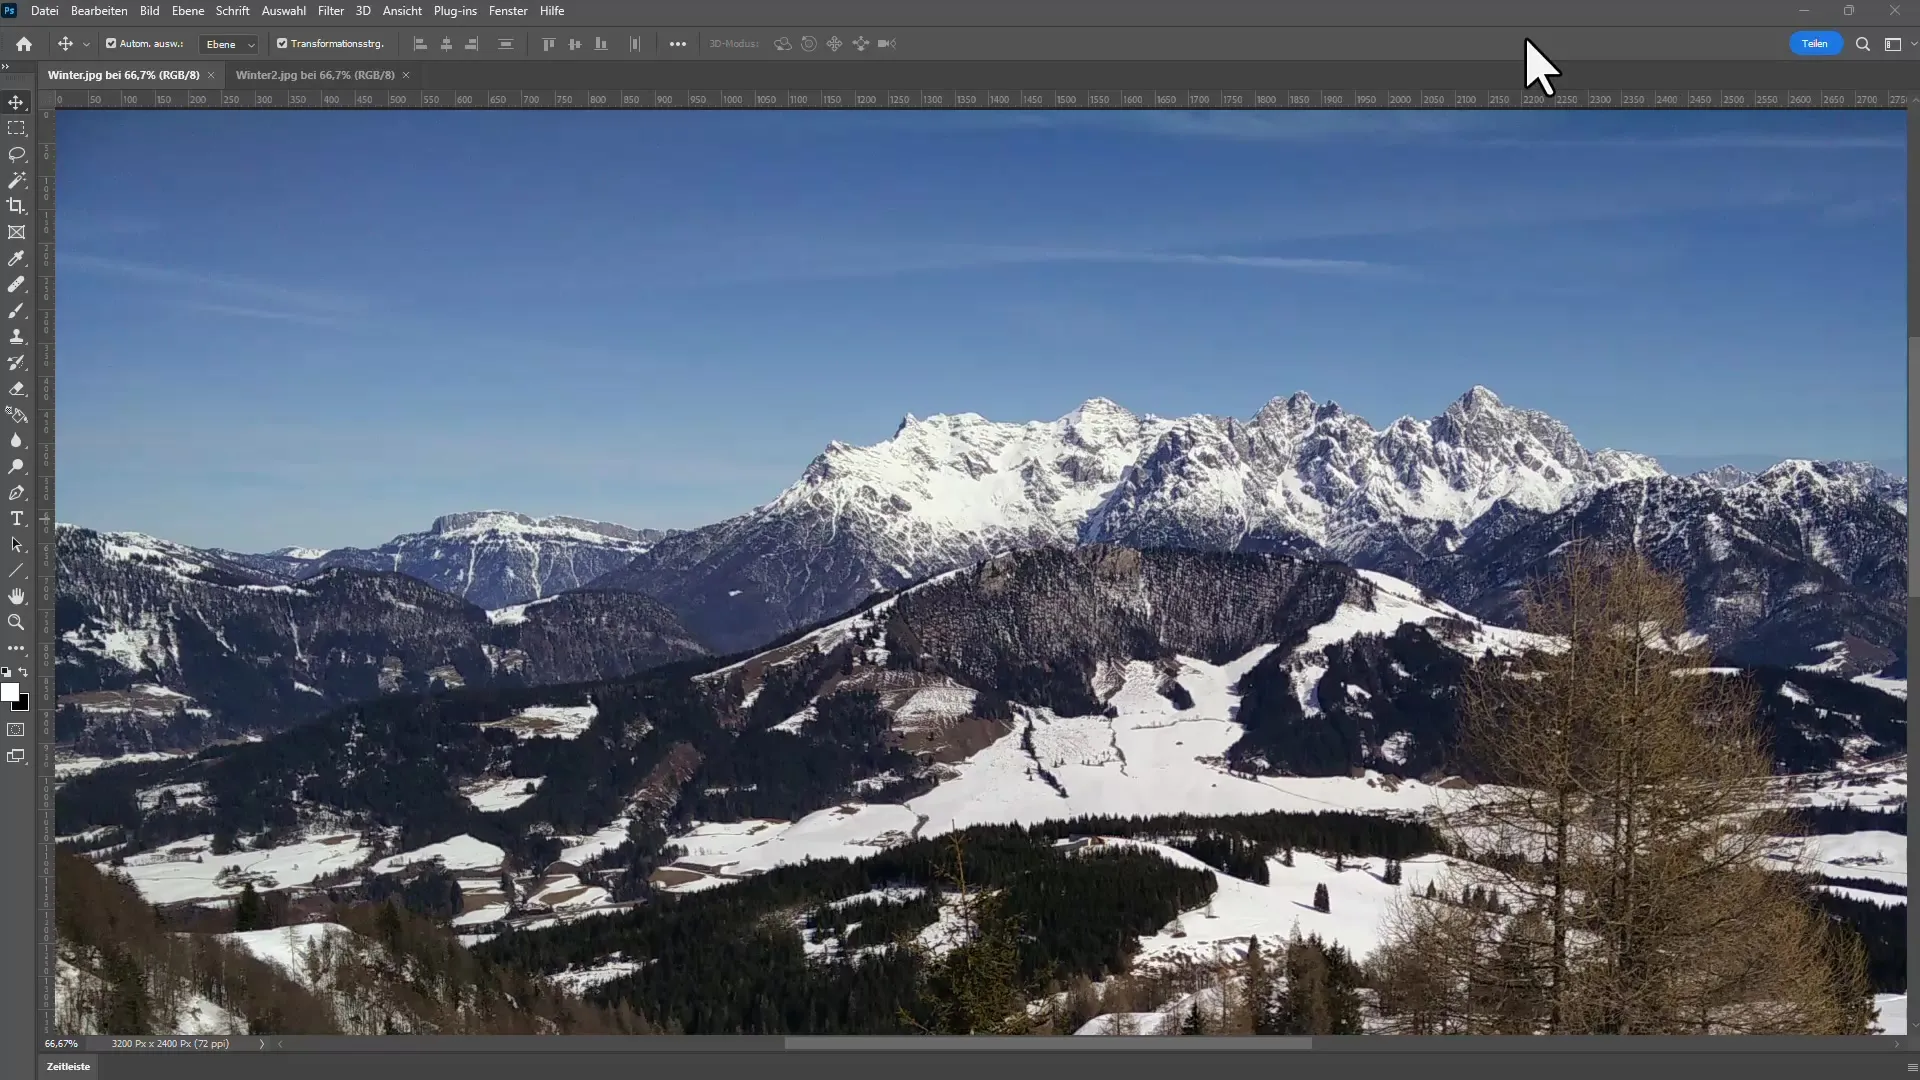This screenshot has width=1920, height=1080.
Task: Close the Winter2.jpg document tab
Action: [406, 75]
